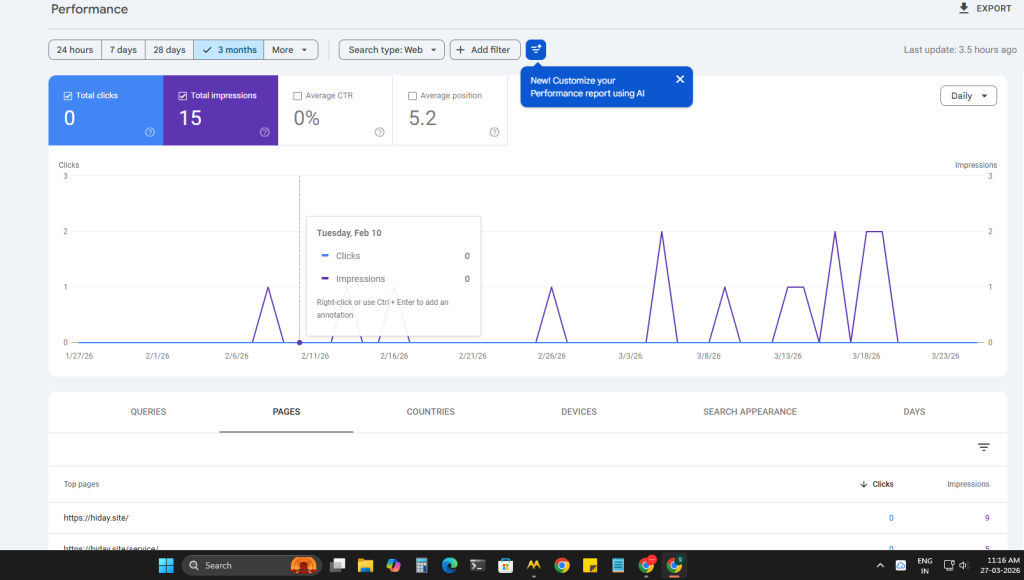This screenshot has width=1024, height=580.
Task: Open the https://hiday.site/ page row
Action: tap(97, 518)
